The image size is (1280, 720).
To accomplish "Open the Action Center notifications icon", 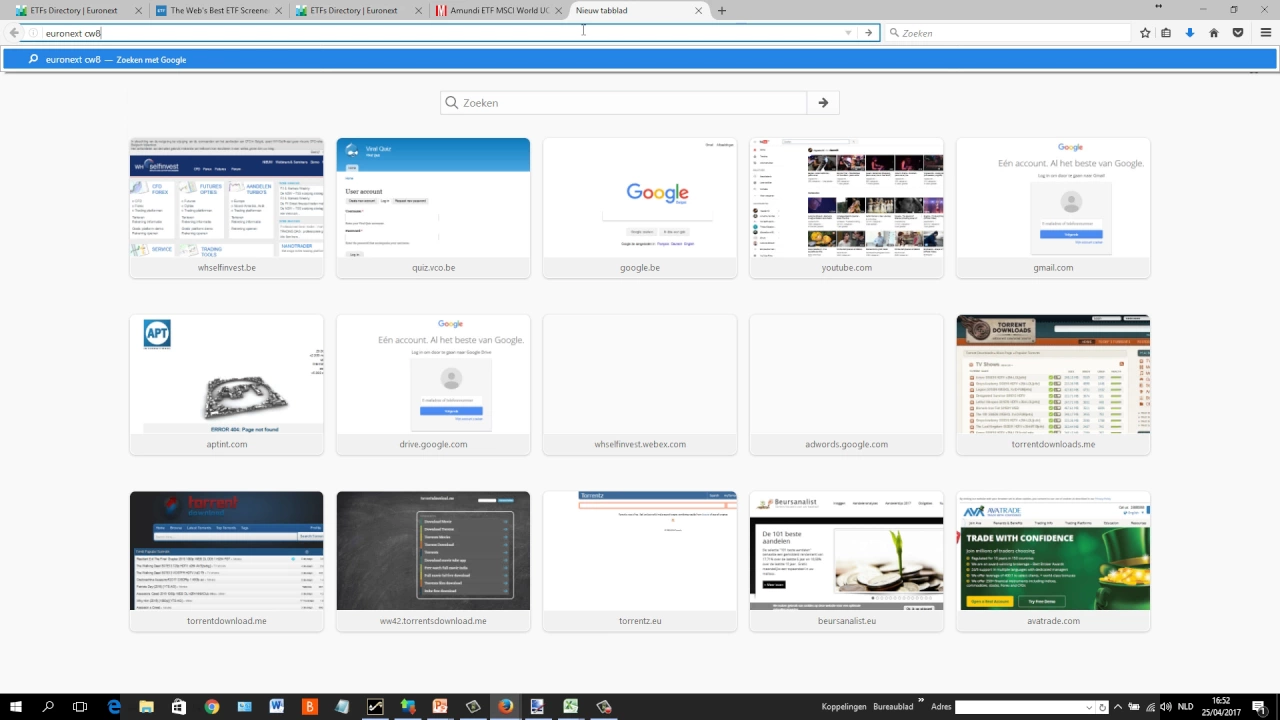I will (1258, 707).
